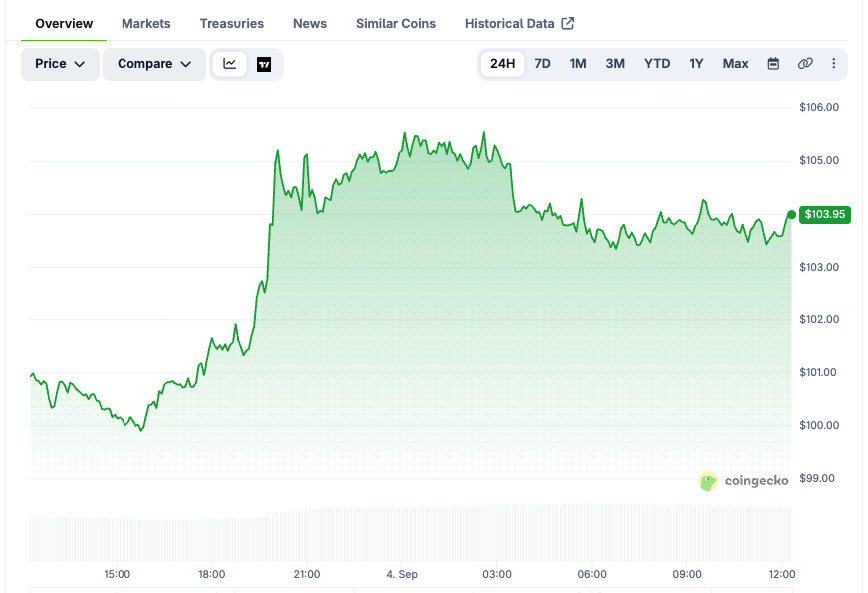The height and width of the screenshot is (593, 868).
Task: Click the 4. Sep date axis label
Action: (402, 574)
